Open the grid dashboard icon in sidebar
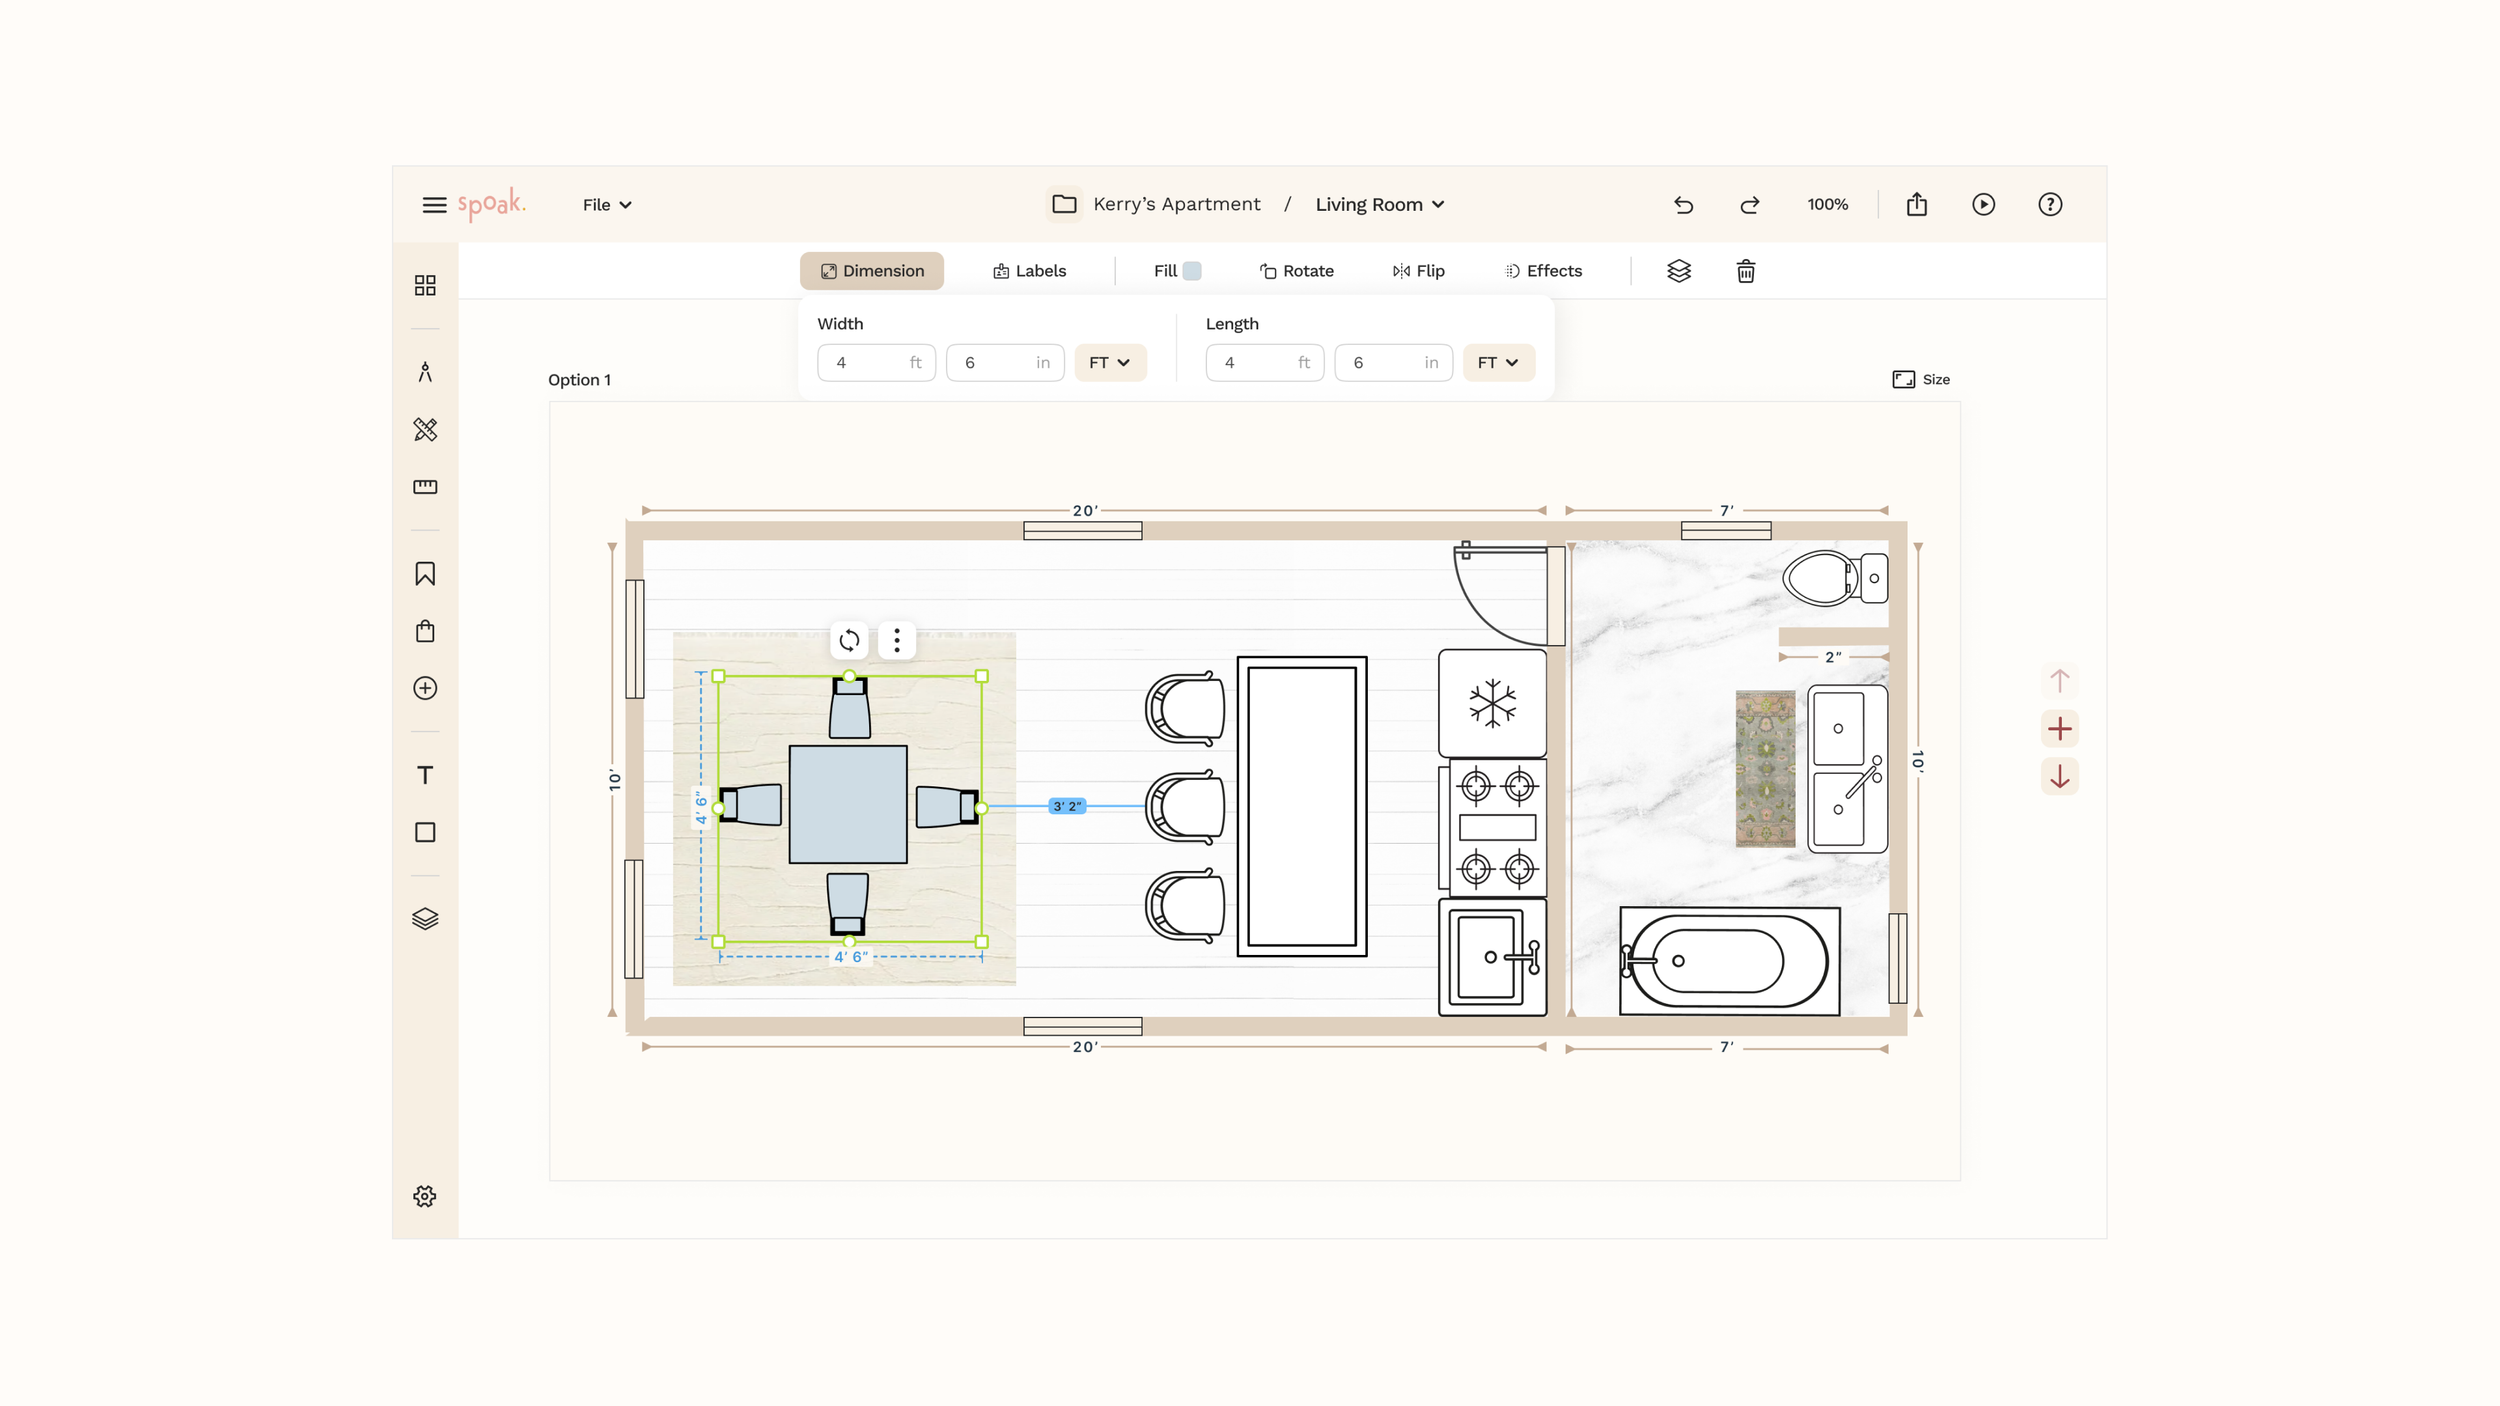 [425, 285]
